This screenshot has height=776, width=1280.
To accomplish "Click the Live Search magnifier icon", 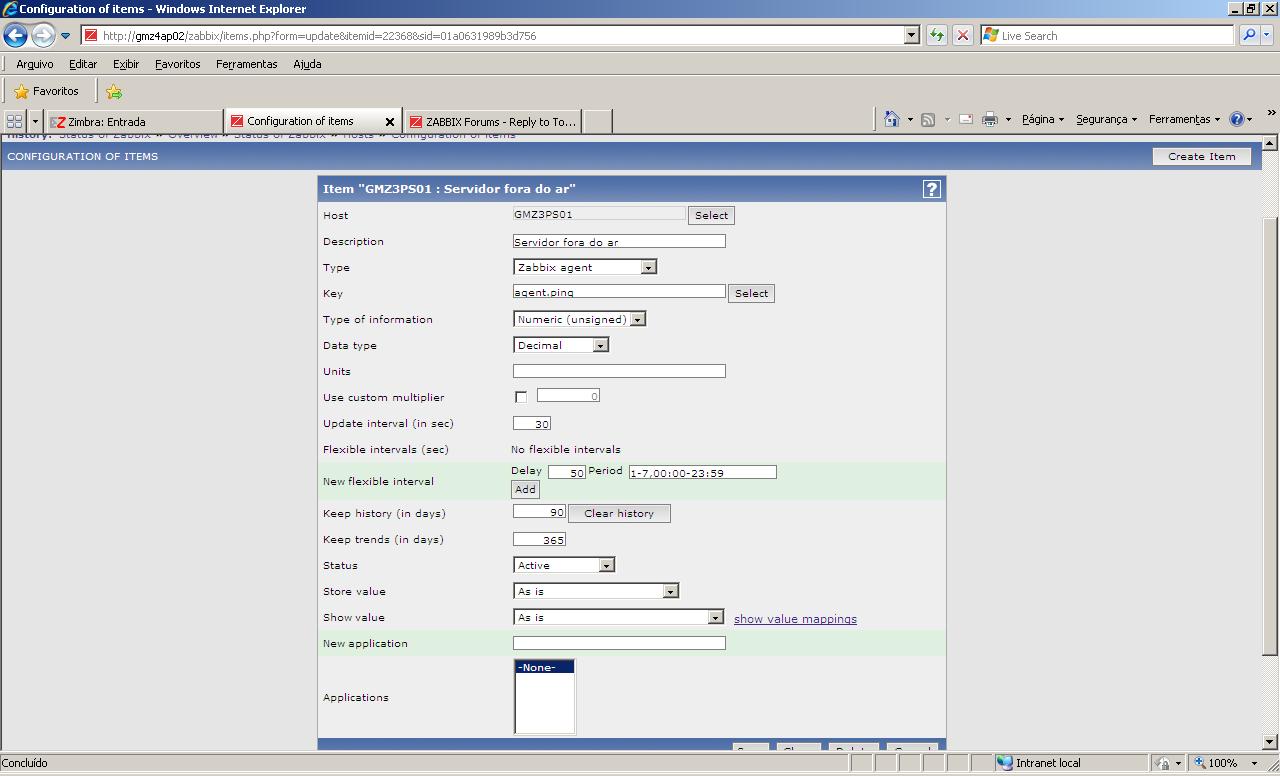I will (x=1249, y=36).
